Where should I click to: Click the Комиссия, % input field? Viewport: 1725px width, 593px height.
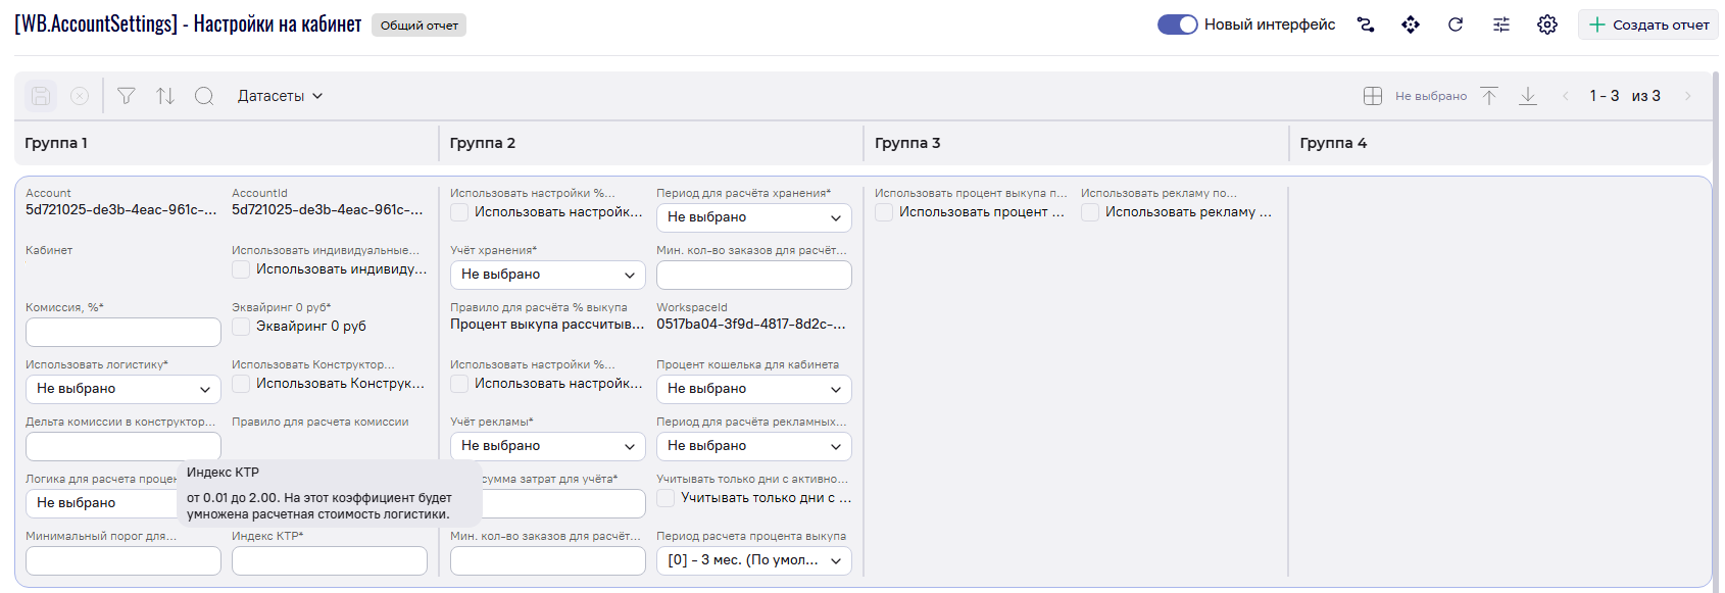pyautogui.click(x=123, y=332)
